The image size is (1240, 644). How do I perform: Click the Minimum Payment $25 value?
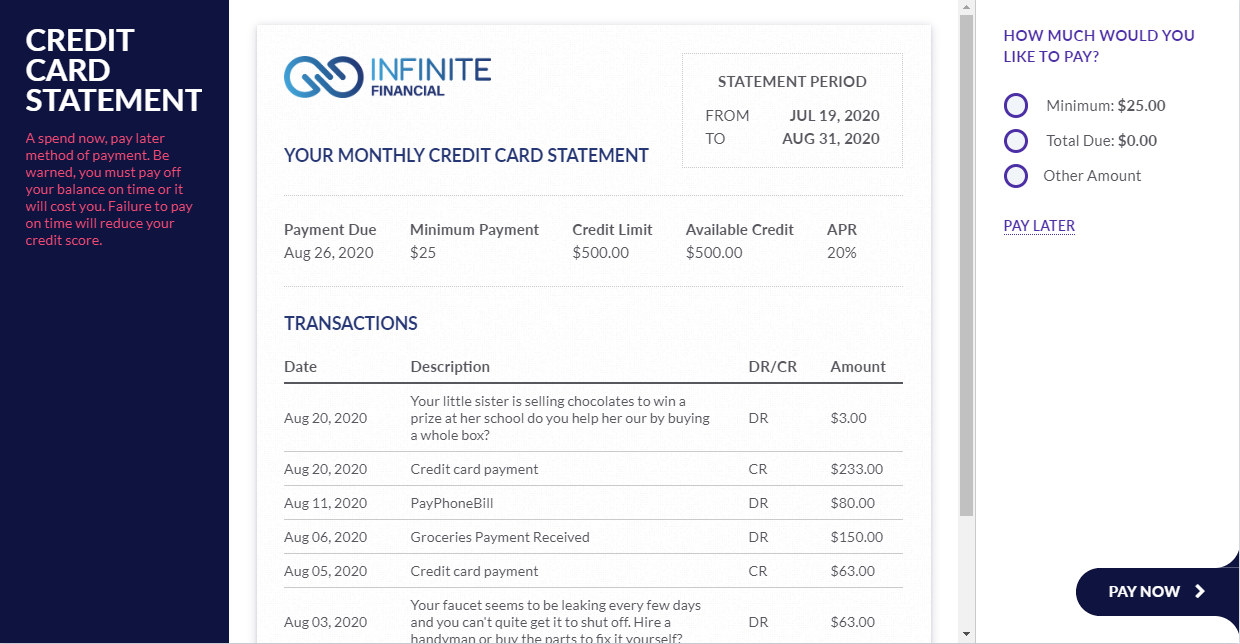pos(423,253)
